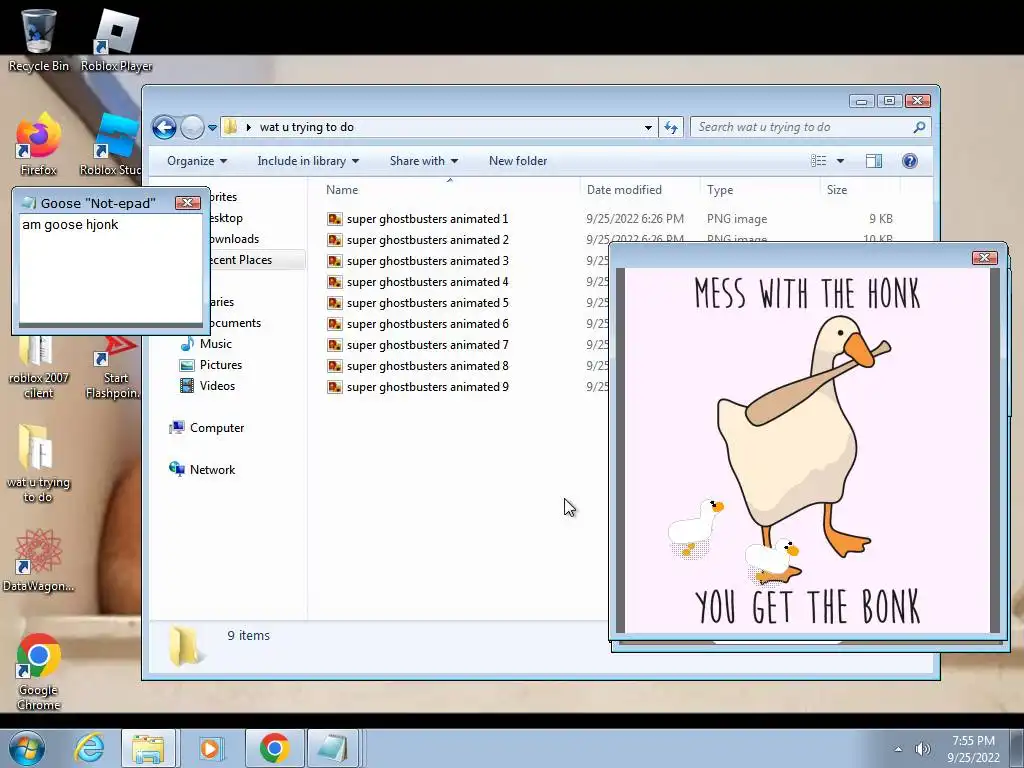This screenshot has width=1024, height=768.
Task: Open the recent pages dropdown arrow
Action: 212,128
